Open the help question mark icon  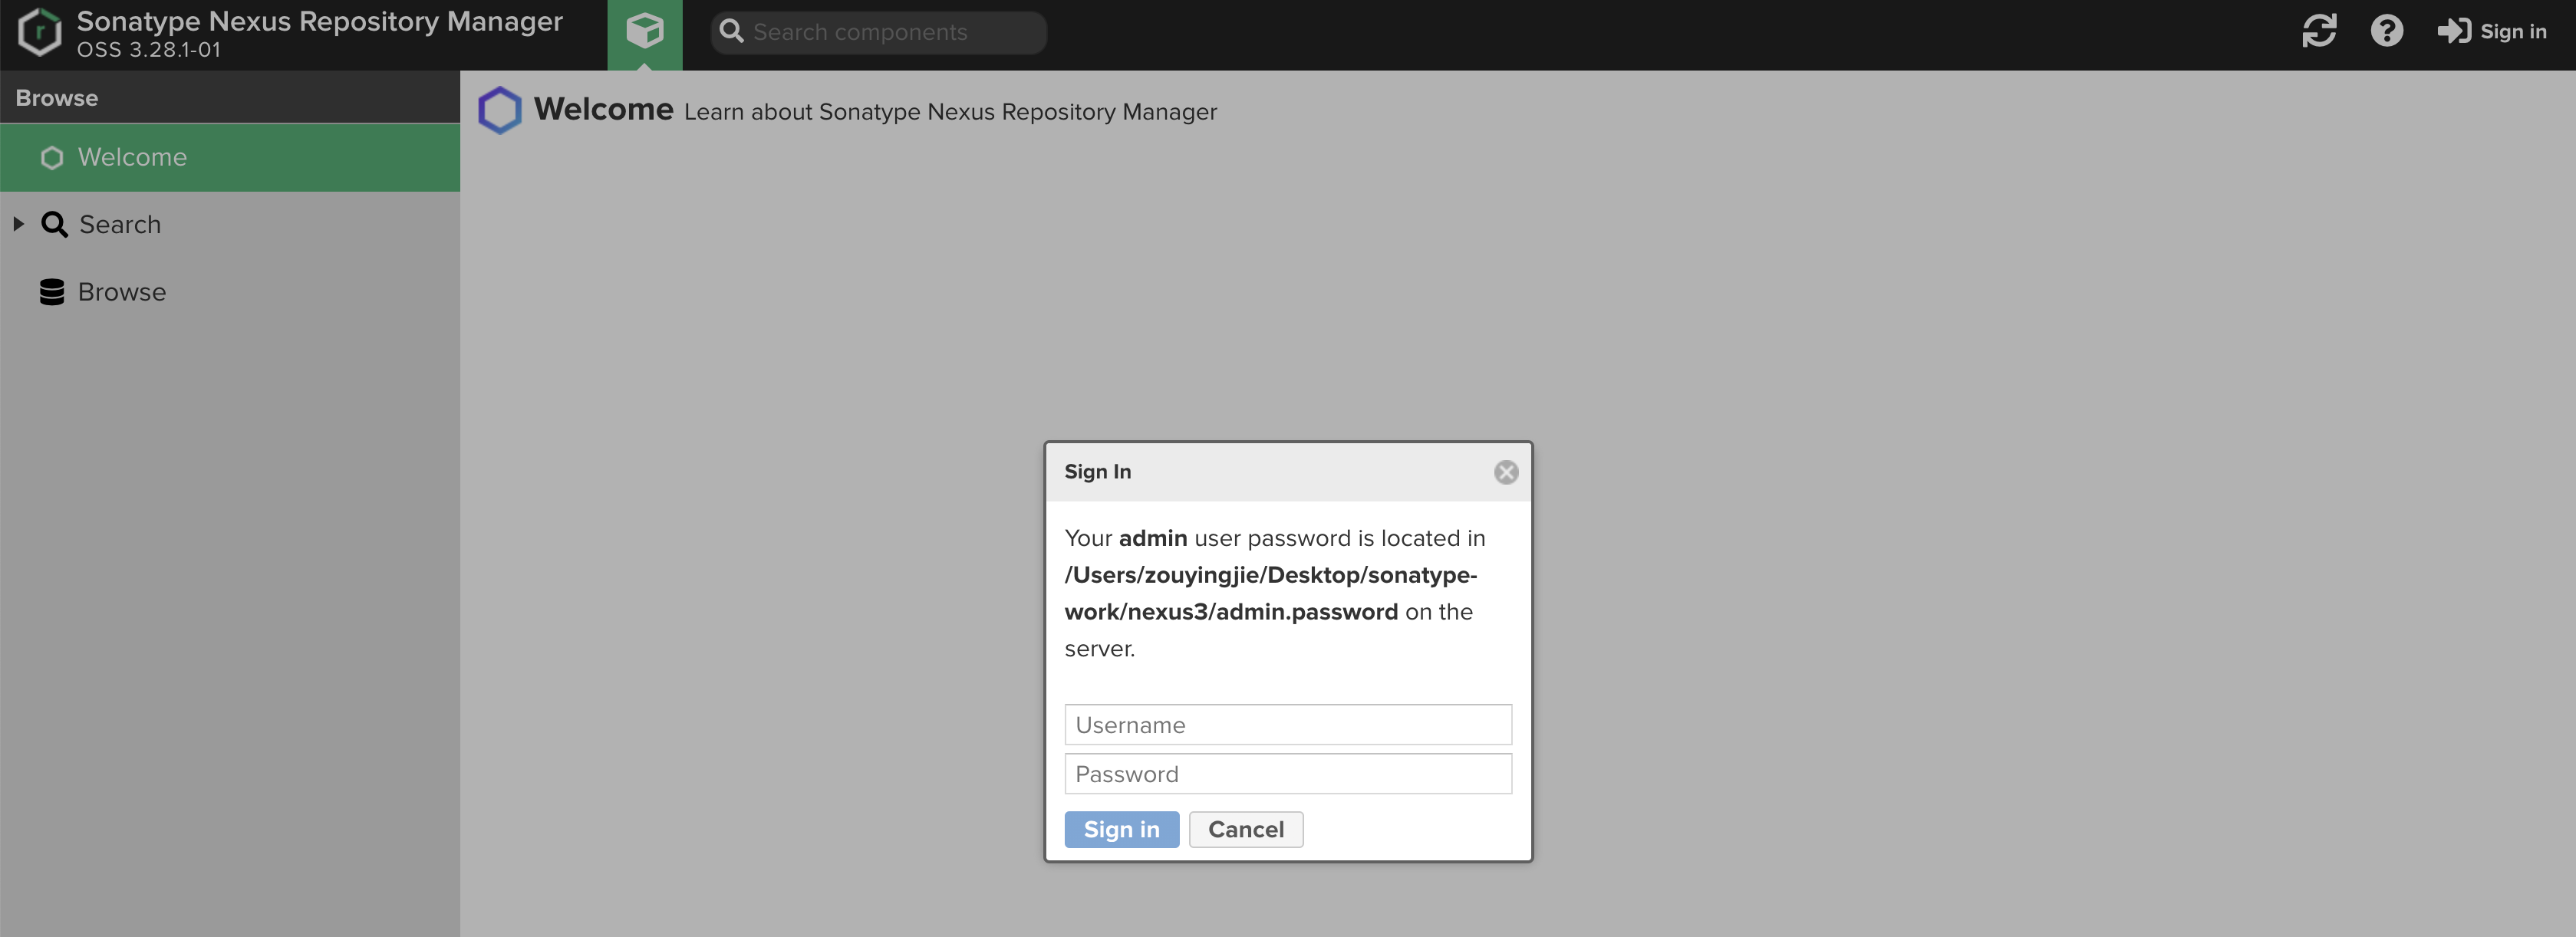click(x=2386, y=31)
